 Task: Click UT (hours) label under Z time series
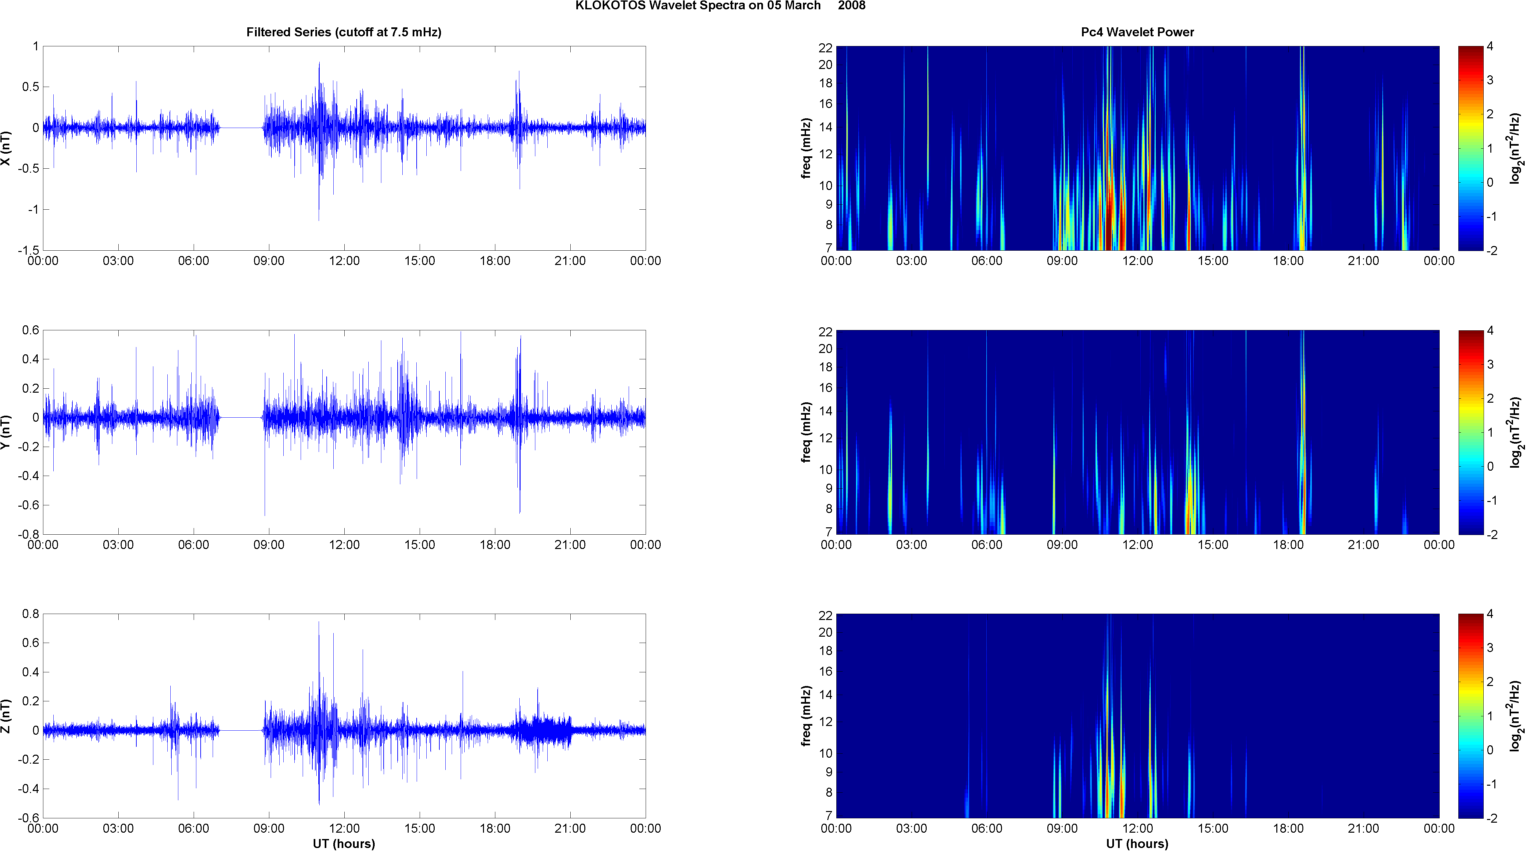click(x=343, y=843)
